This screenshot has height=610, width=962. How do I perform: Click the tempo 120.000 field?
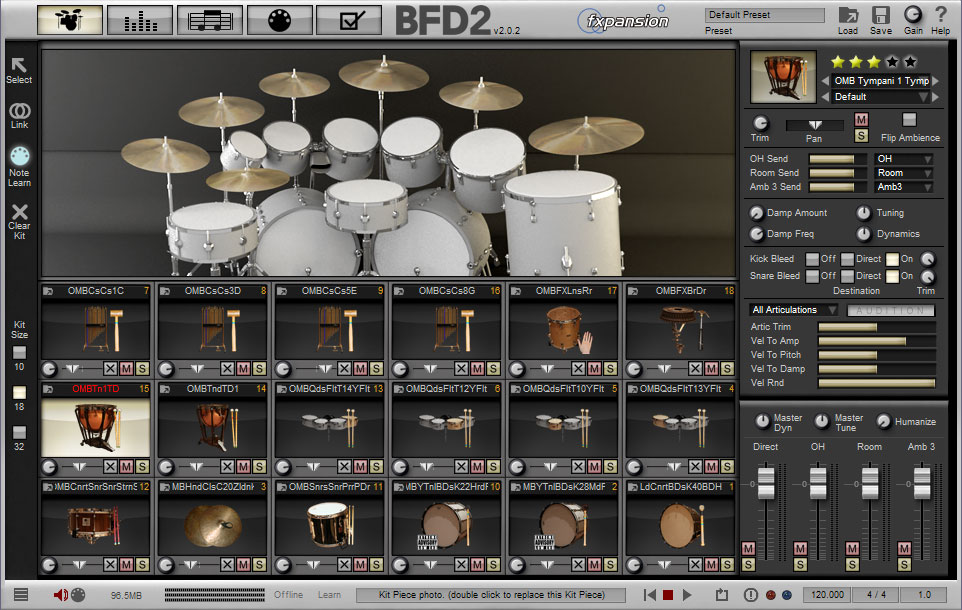(x=827, y=595)
